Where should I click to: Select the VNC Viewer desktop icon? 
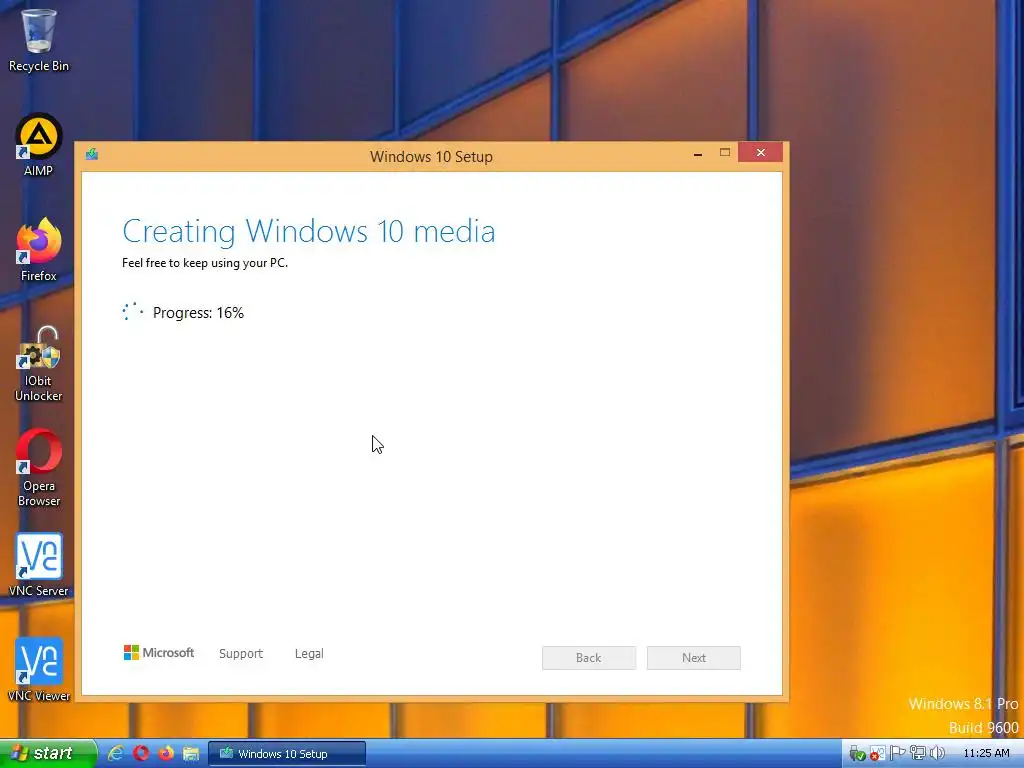(x=39, y=670)
